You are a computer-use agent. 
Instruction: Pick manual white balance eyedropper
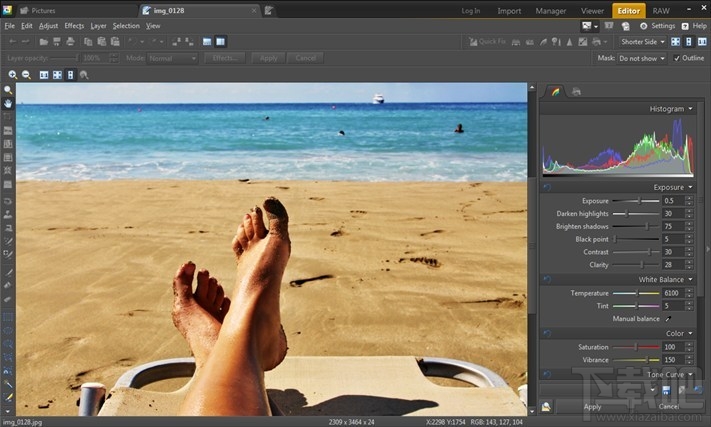click(x=668, y=319)
